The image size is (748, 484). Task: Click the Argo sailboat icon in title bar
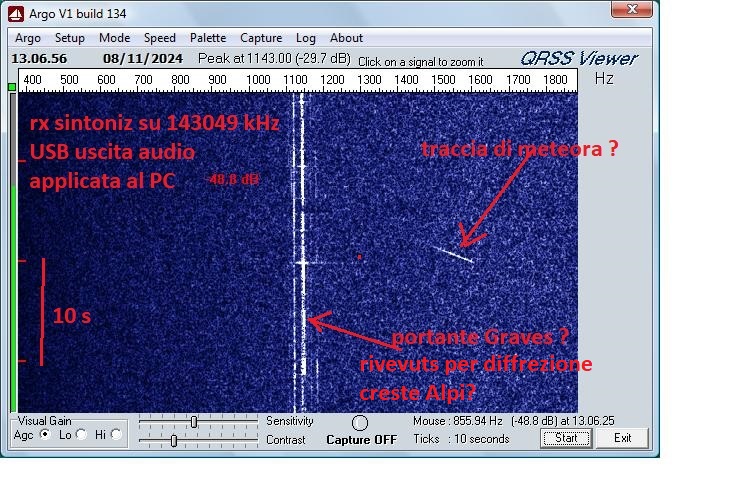(x=15, y=13)
